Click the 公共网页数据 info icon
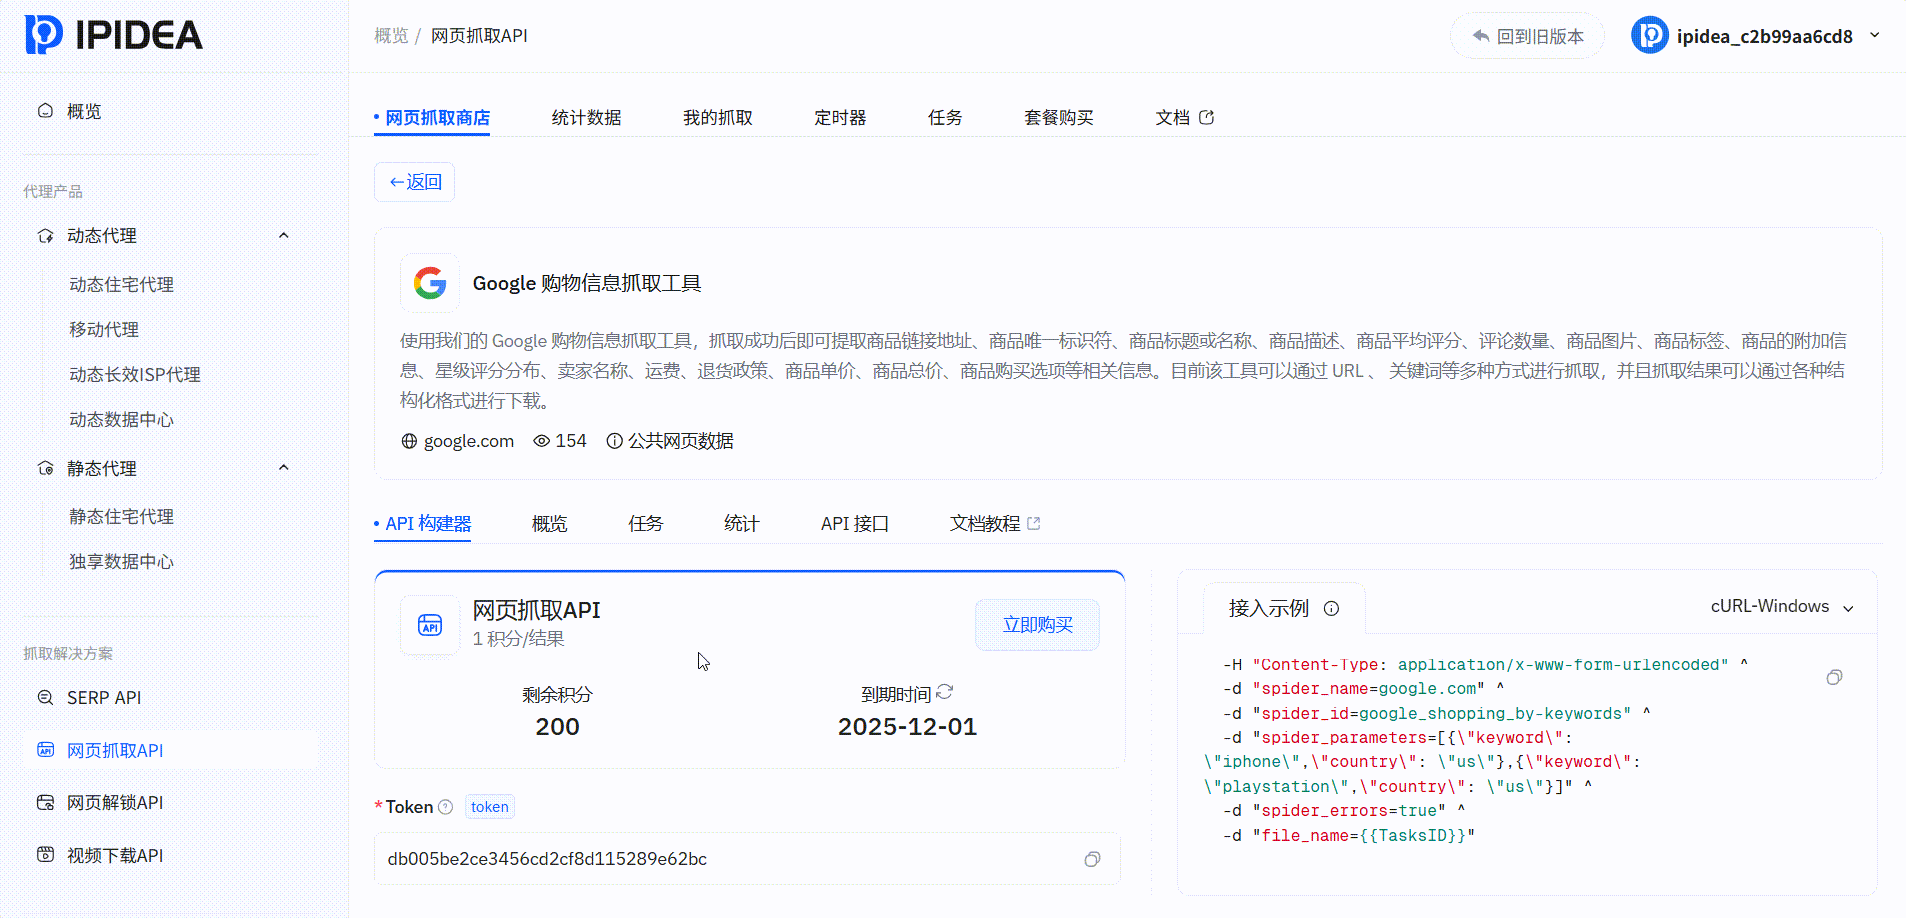Viewport: 1906px width, 918px height. [615, 441]
